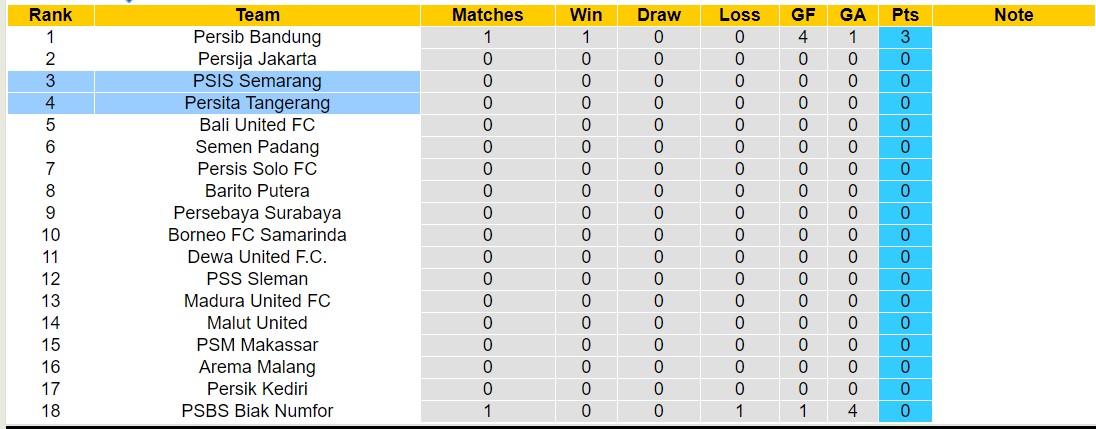Click the Rank column header
The height and width of the screenshot is (429, 1096).
click(x=50, y=15)
